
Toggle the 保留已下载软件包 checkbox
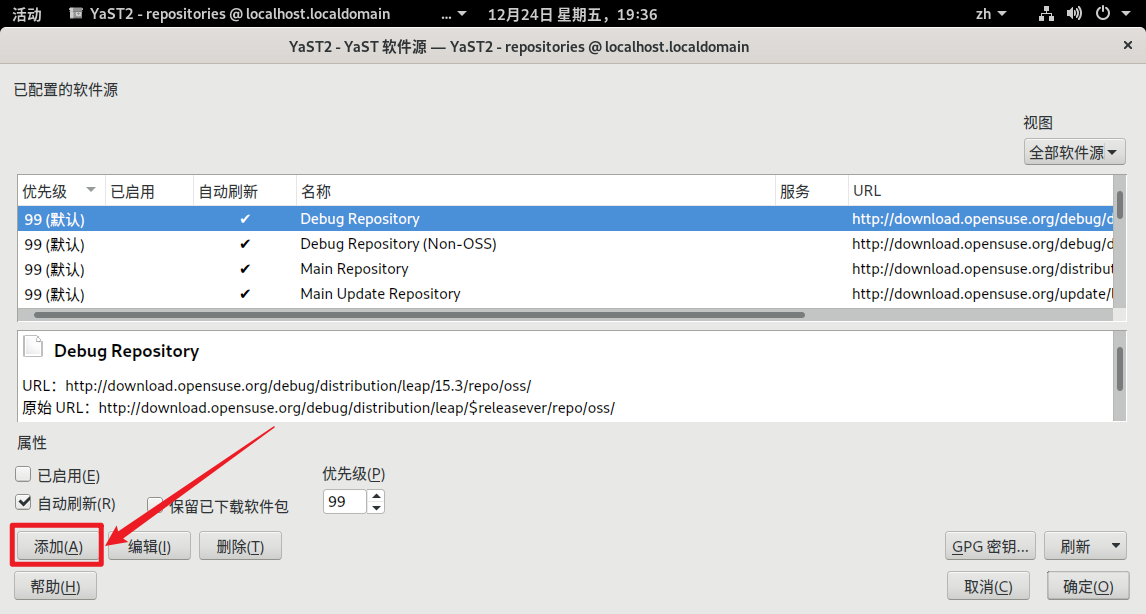tap(155, 505)
